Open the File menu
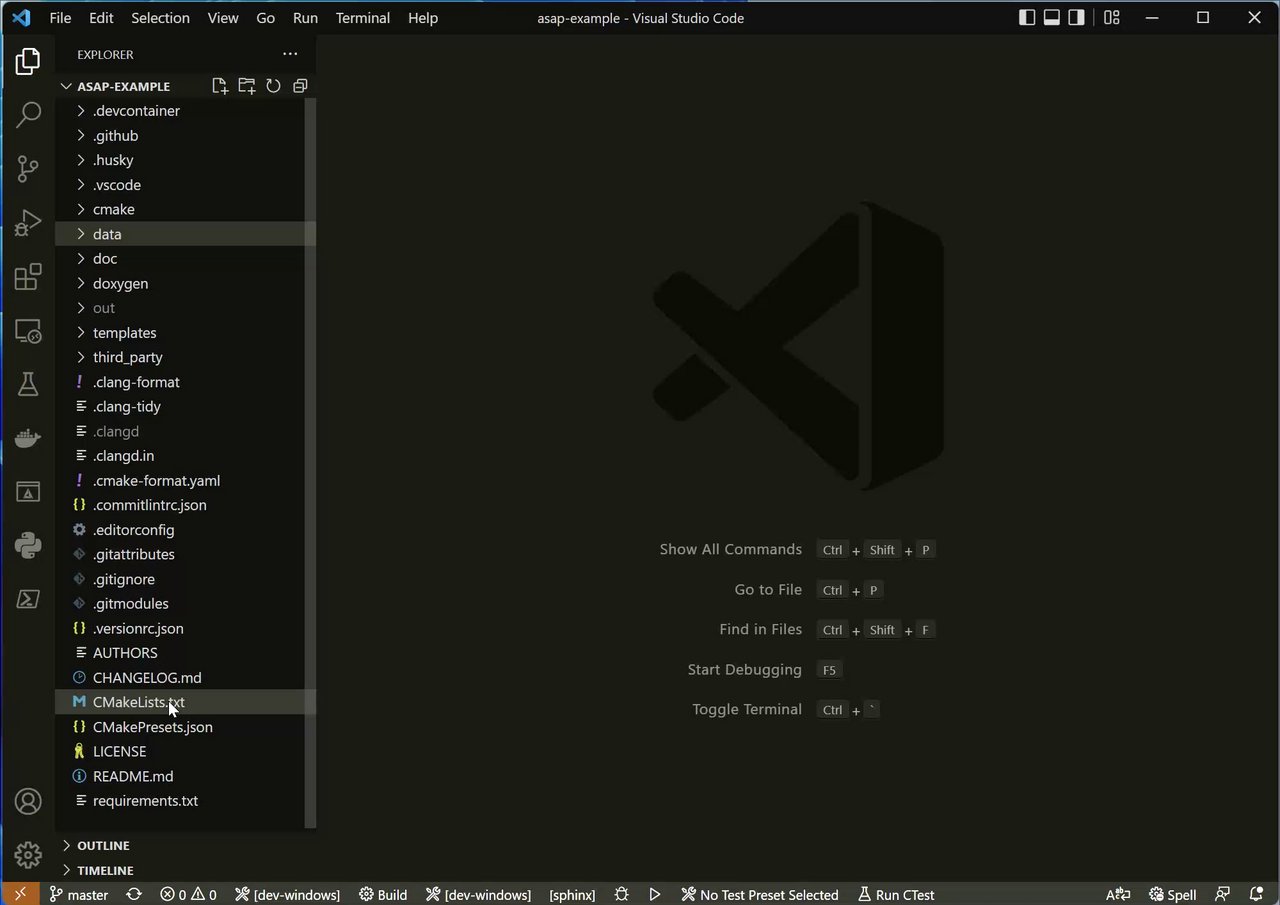 (x=60, y=18)
